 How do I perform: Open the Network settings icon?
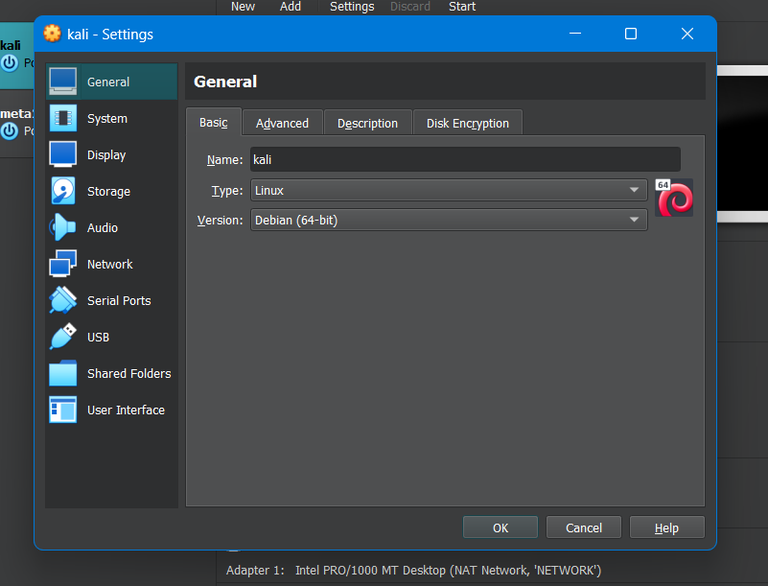click(x=63, y=264)
